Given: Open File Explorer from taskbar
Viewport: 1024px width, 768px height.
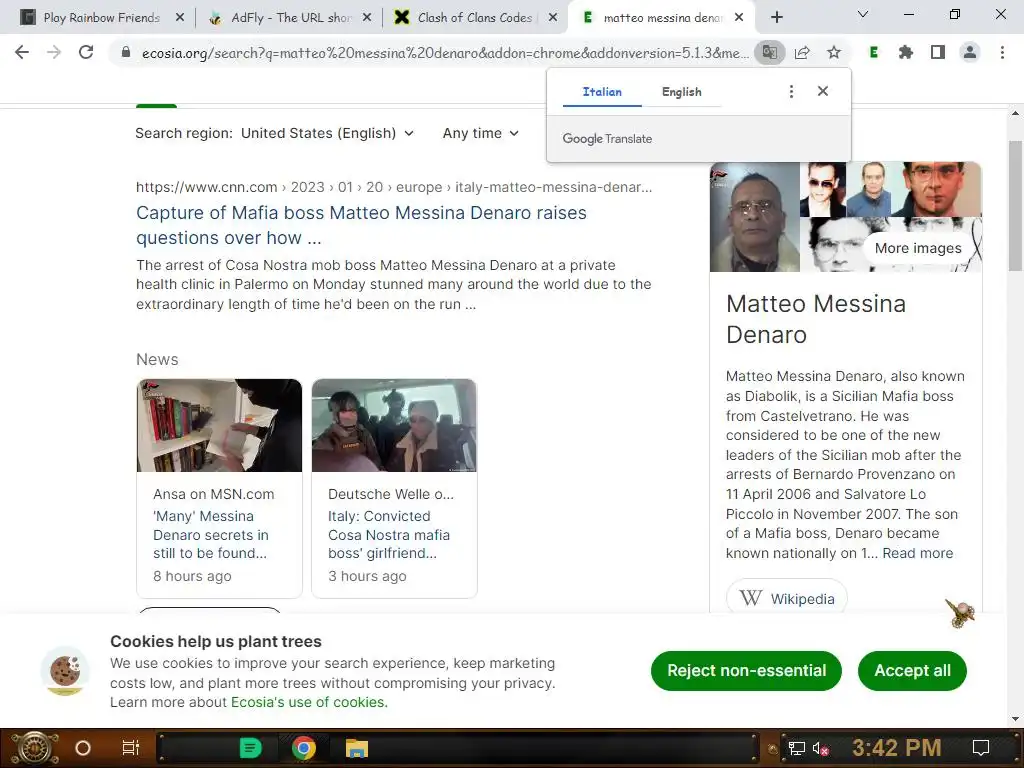Looking at the screenshot, I should tap(357, 748).
